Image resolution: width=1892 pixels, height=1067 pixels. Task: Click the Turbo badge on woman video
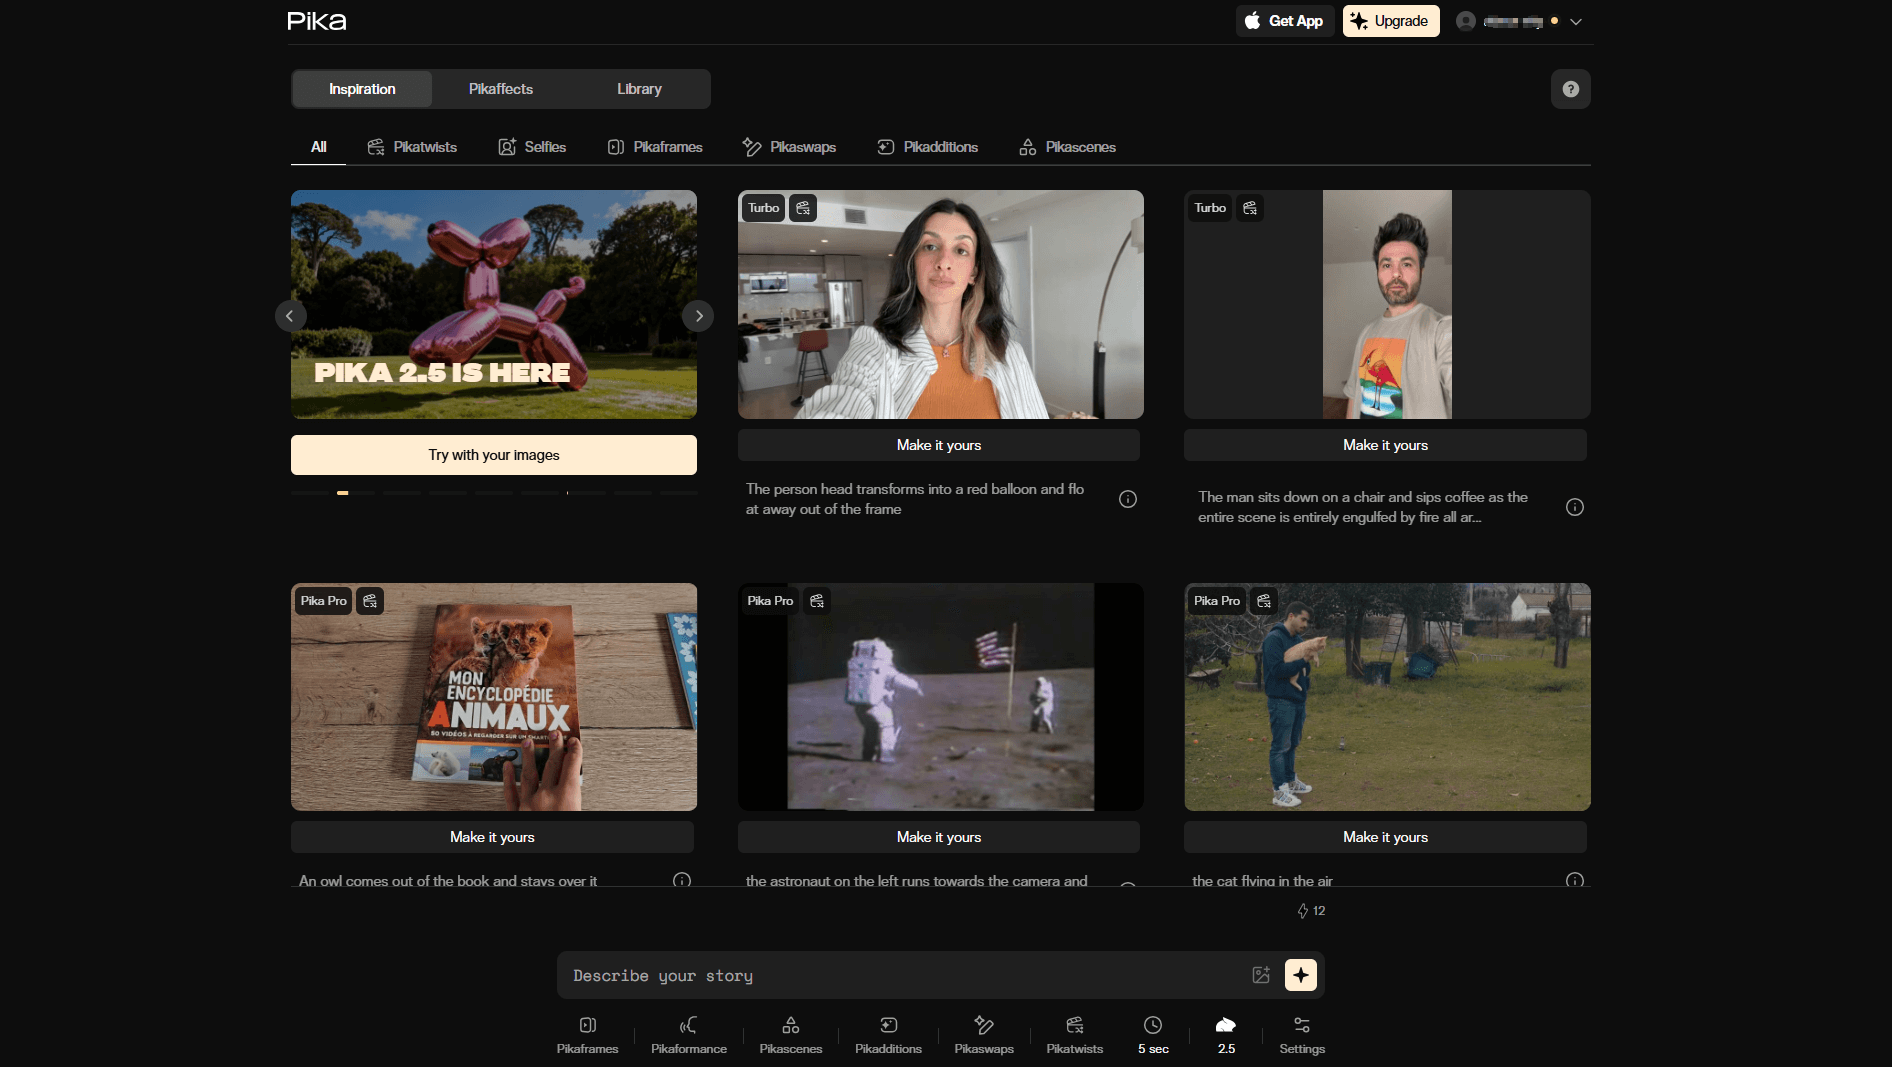[763, 208]
